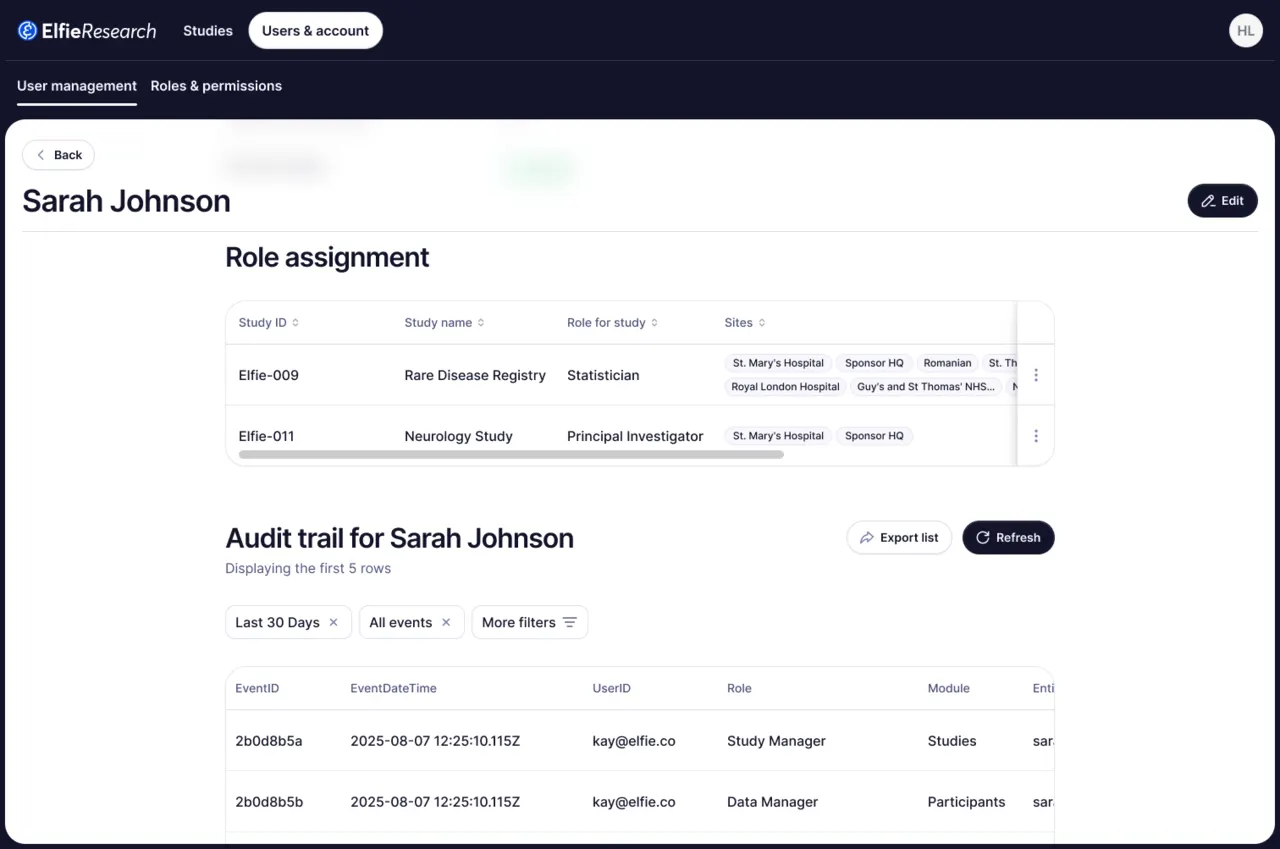The image size is (1280, 849).
Task: Click the Rare Disease Registry study name
Action: click(475, 376)
